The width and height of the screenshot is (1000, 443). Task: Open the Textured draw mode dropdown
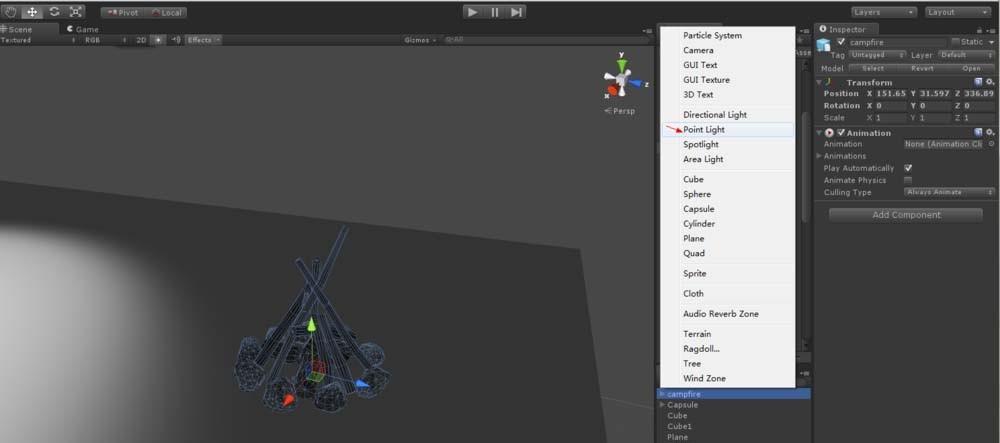point(38,40)
